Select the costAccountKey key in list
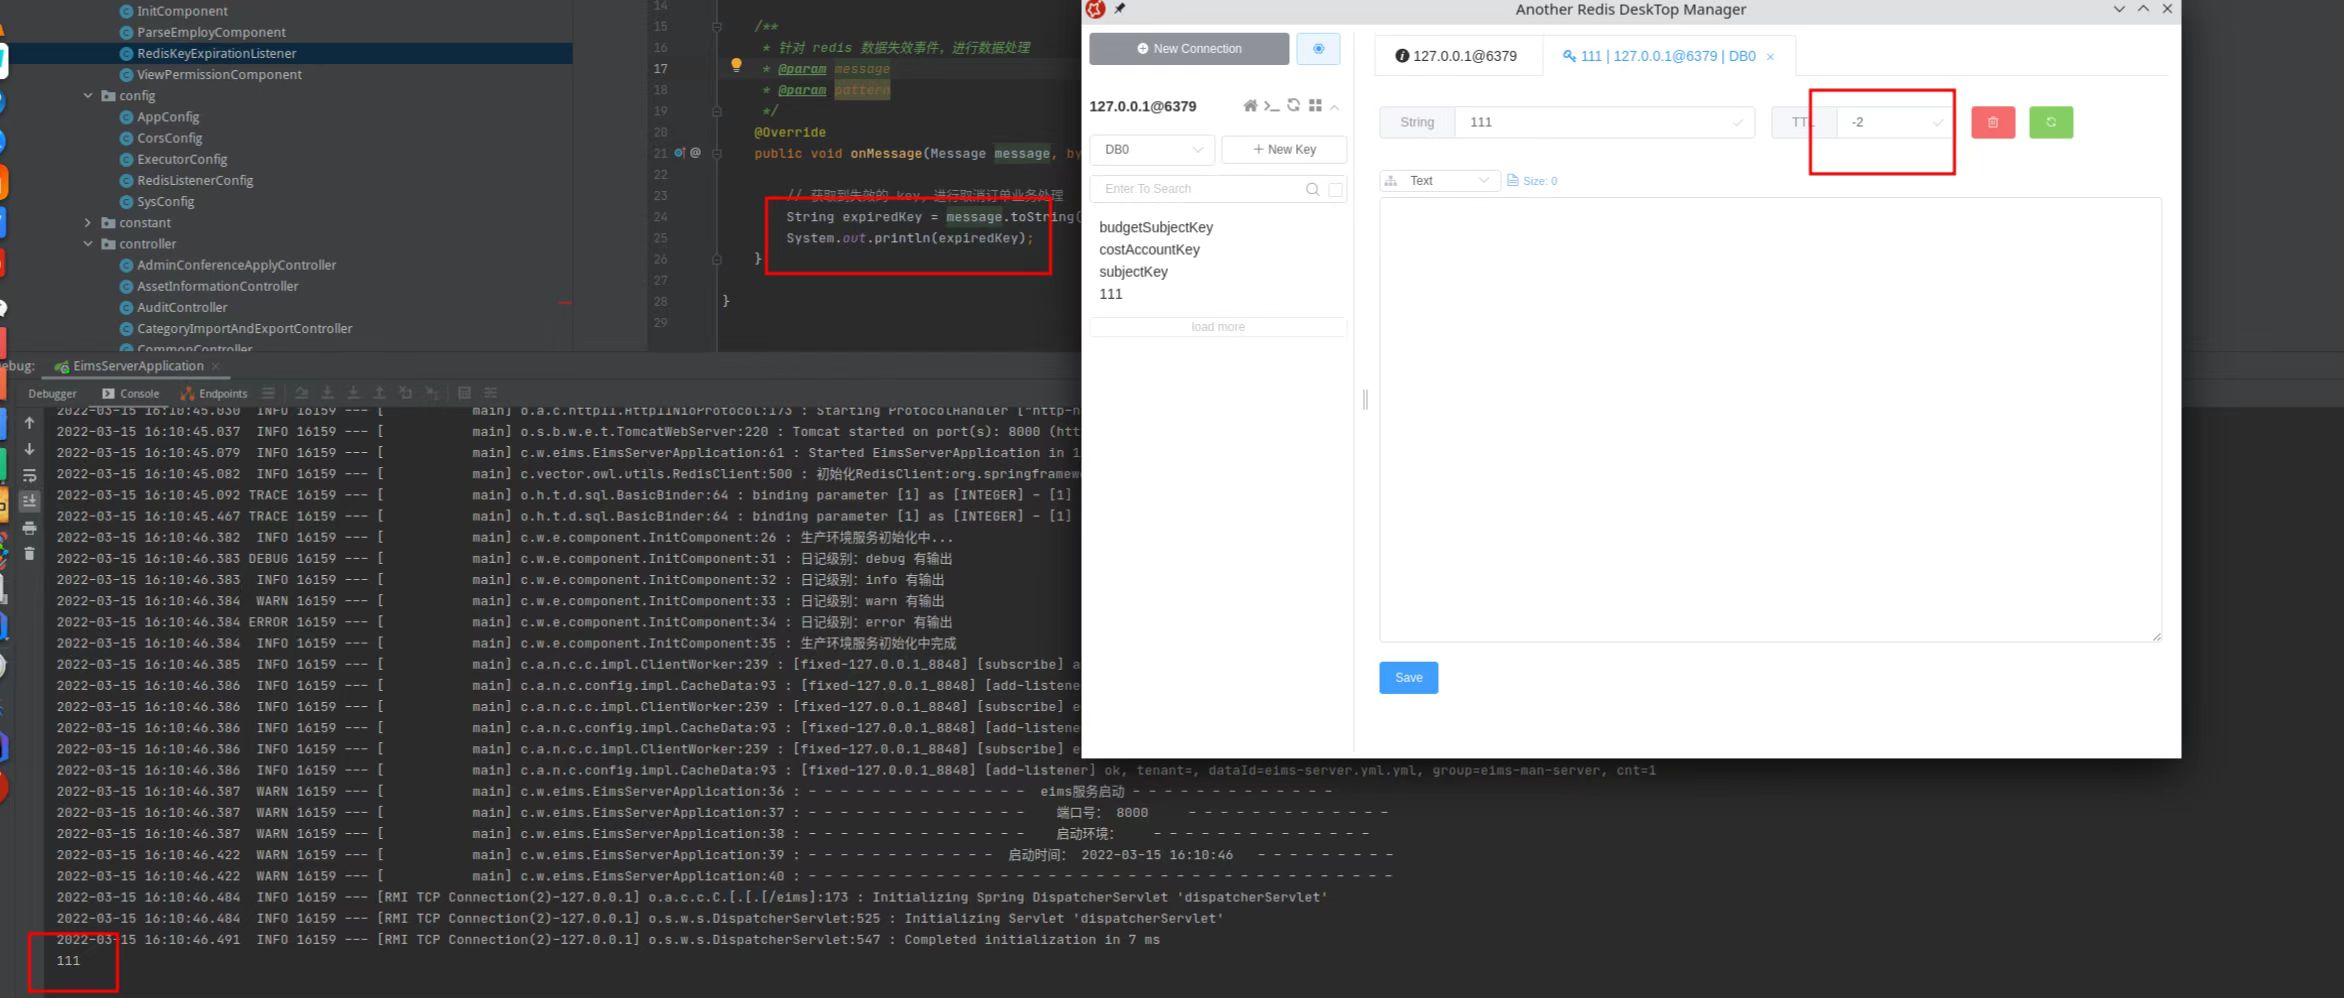The height and width of the screenshot is (998, 2344). (1149, 250)
